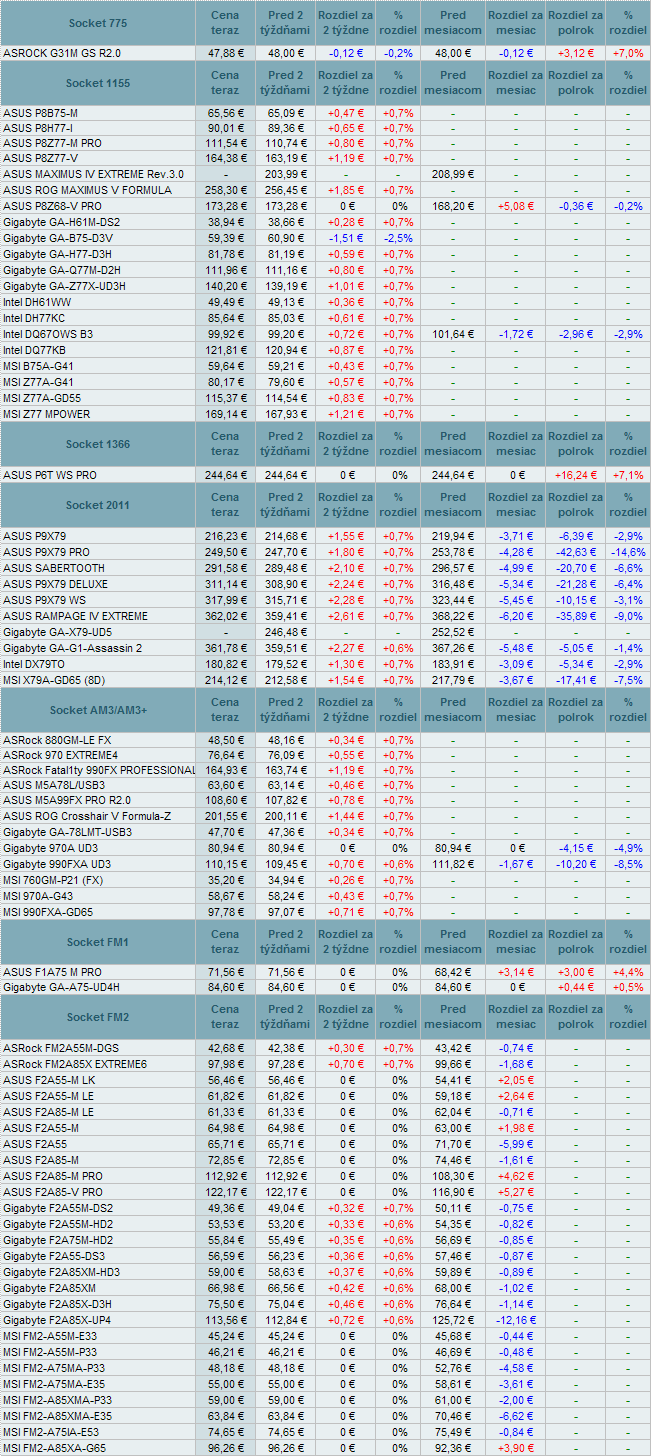Click ASRock FM2A85X EXTREME6 product name
This screenshot has height=1456, width=651.
point(75,1064)
